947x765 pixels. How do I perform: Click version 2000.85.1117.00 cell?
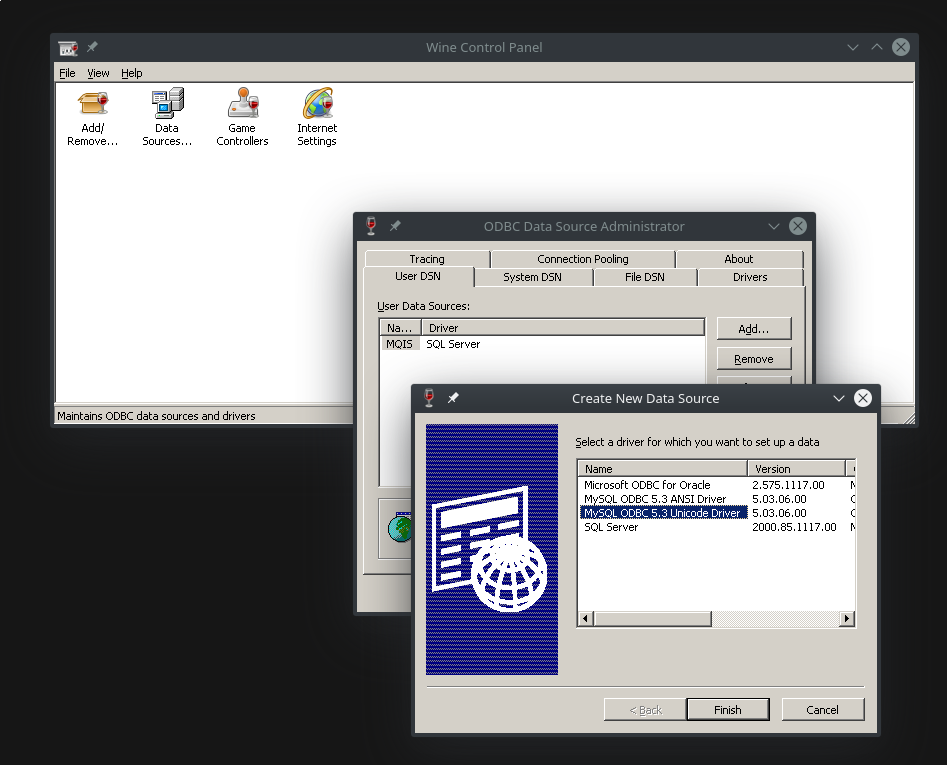(x=794, y=527)
